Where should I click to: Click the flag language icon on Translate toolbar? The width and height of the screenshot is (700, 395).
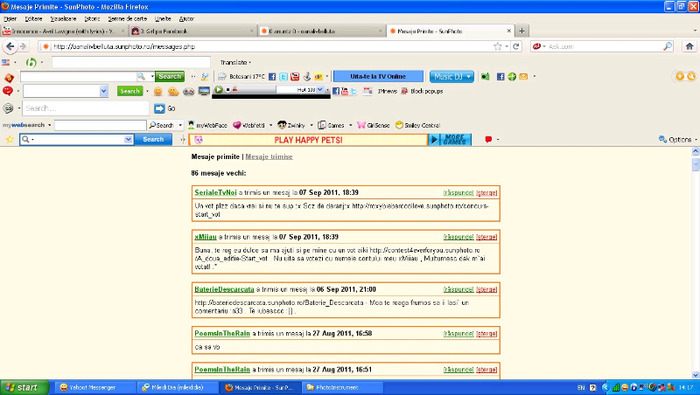(x=6, y=62)
